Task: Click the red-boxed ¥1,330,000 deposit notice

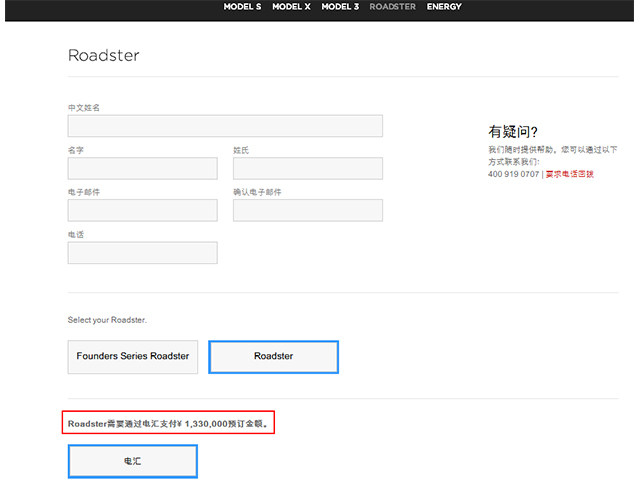Action: [x=168, y=424]
